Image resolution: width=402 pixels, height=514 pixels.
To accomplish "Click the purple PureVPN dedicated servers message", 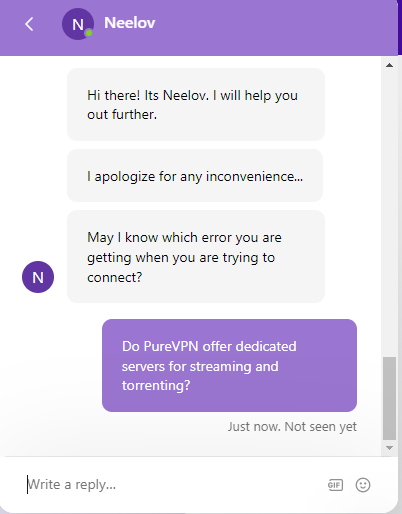I will click(x=229, y=366).
